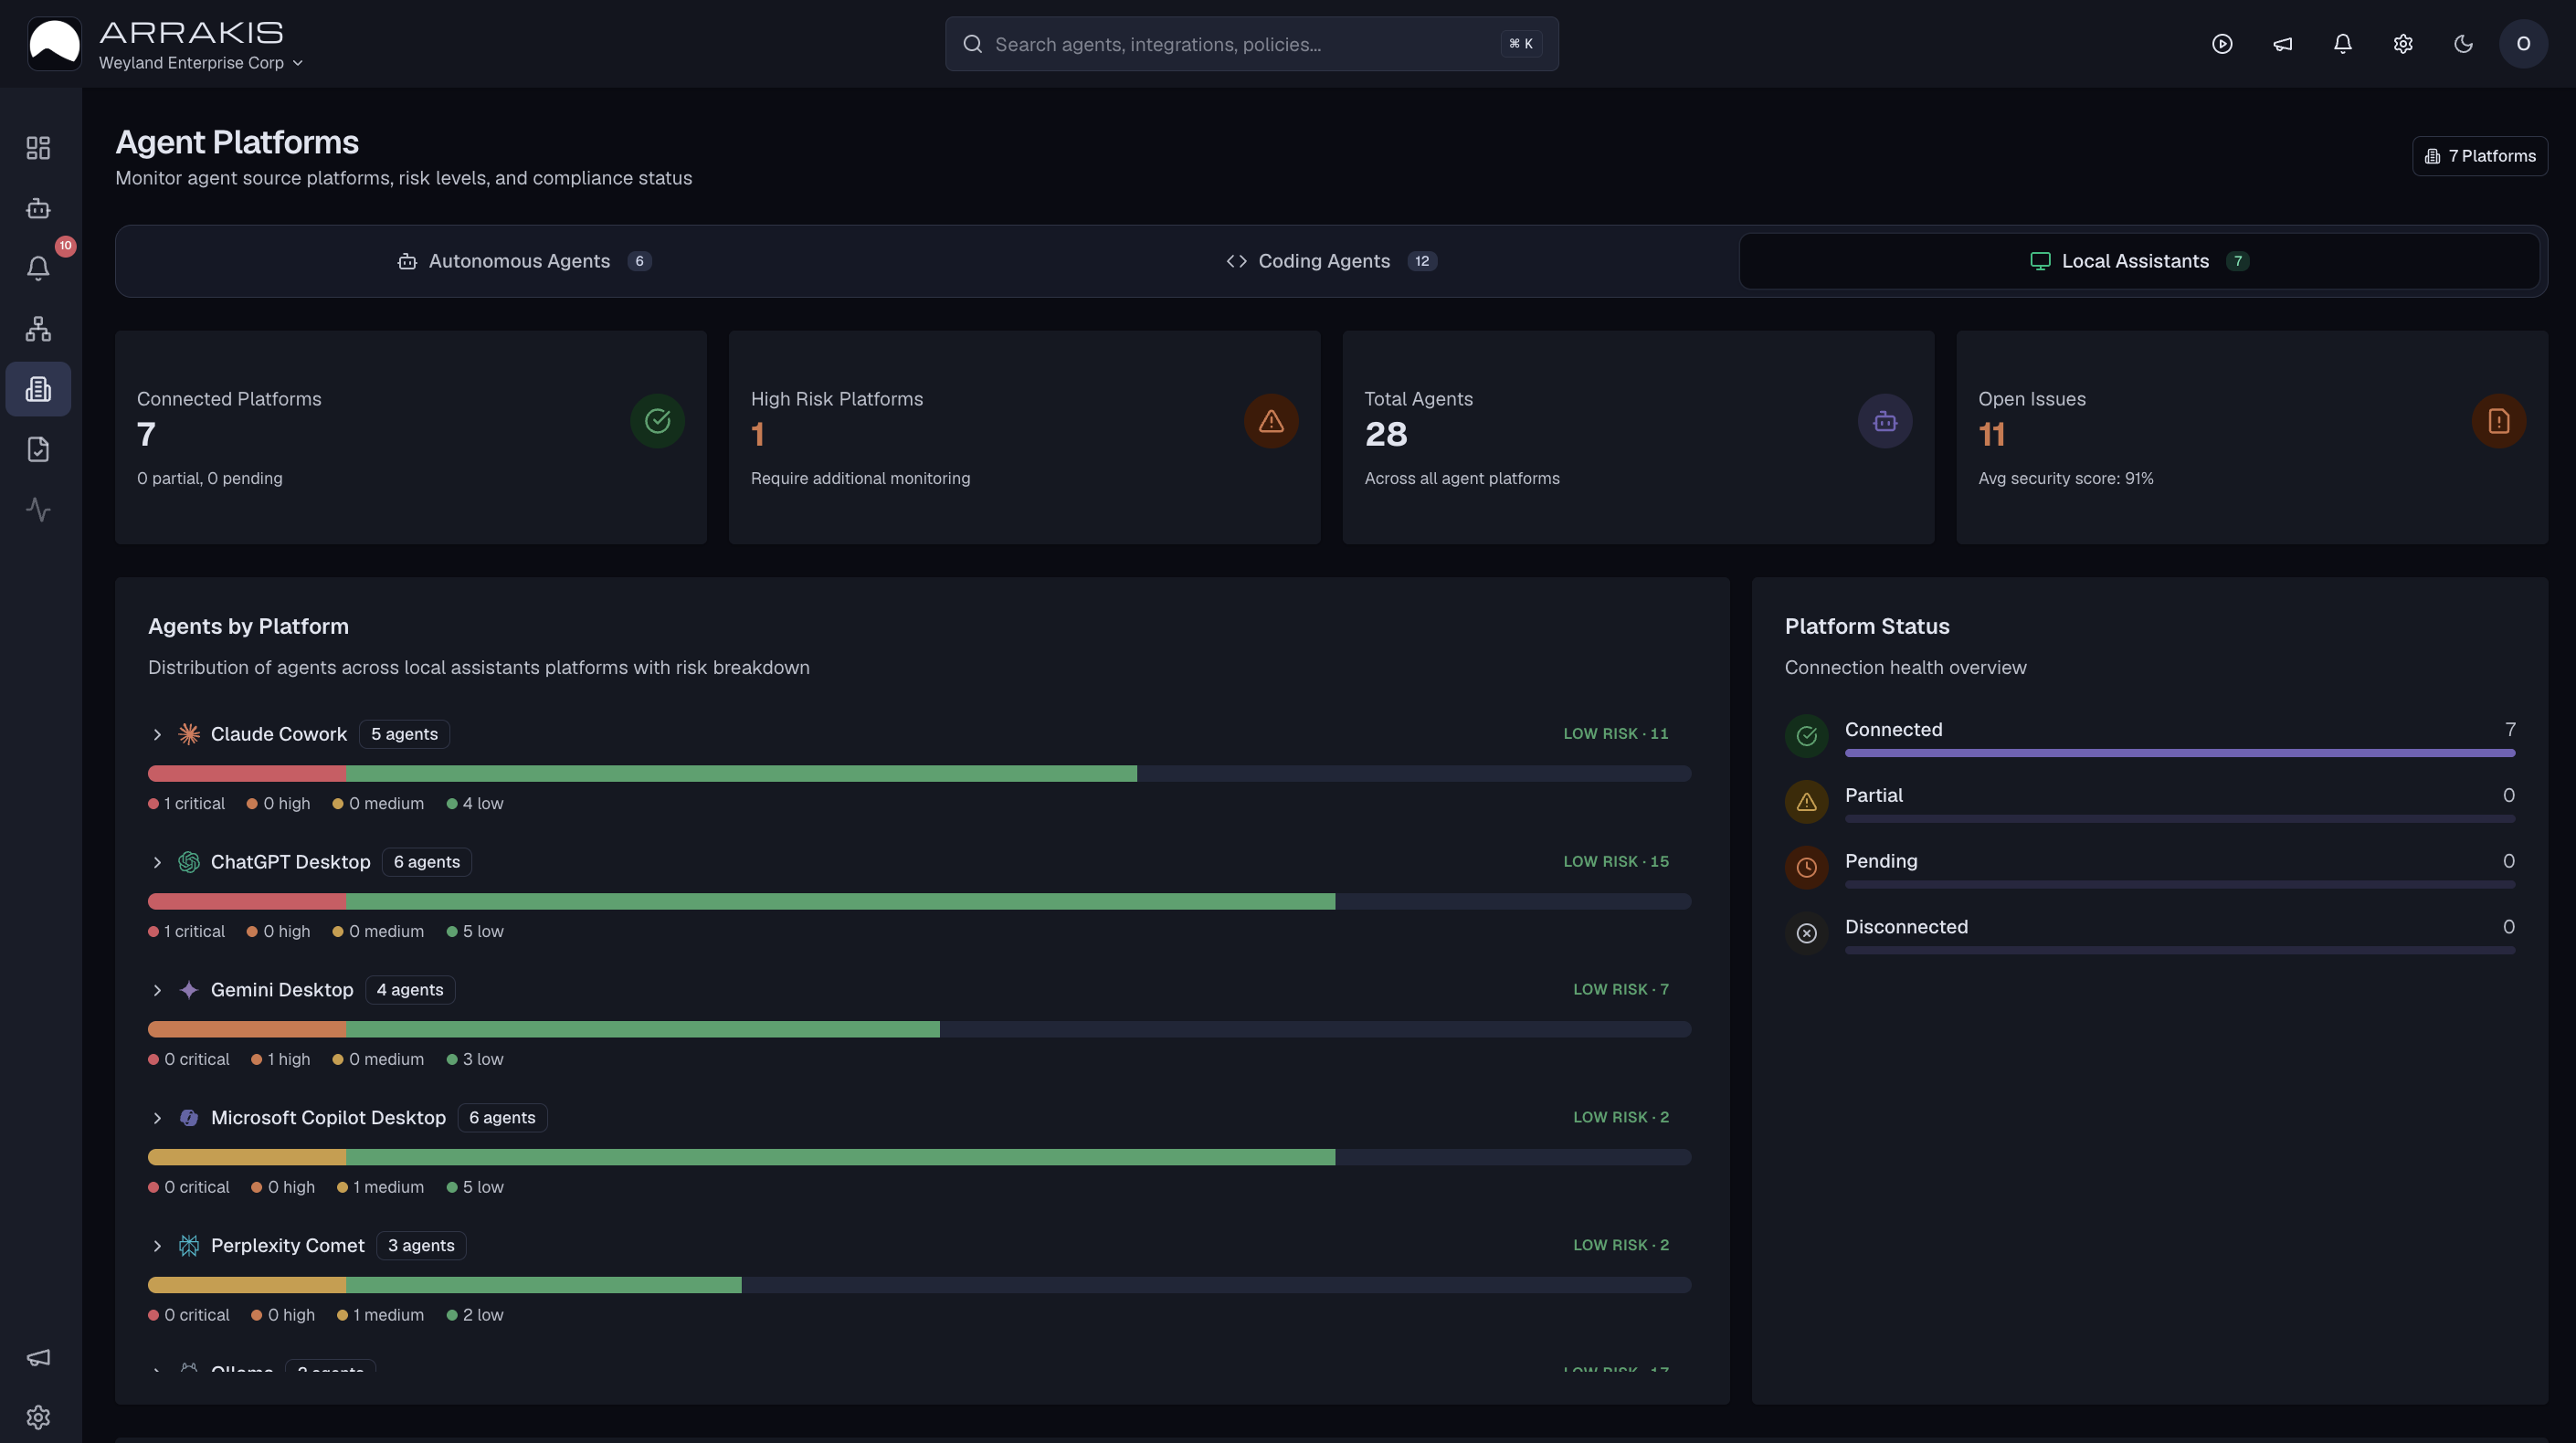Focus the search agents input field
This screenshot has width=2576, height=1443.
(1252, 44)
